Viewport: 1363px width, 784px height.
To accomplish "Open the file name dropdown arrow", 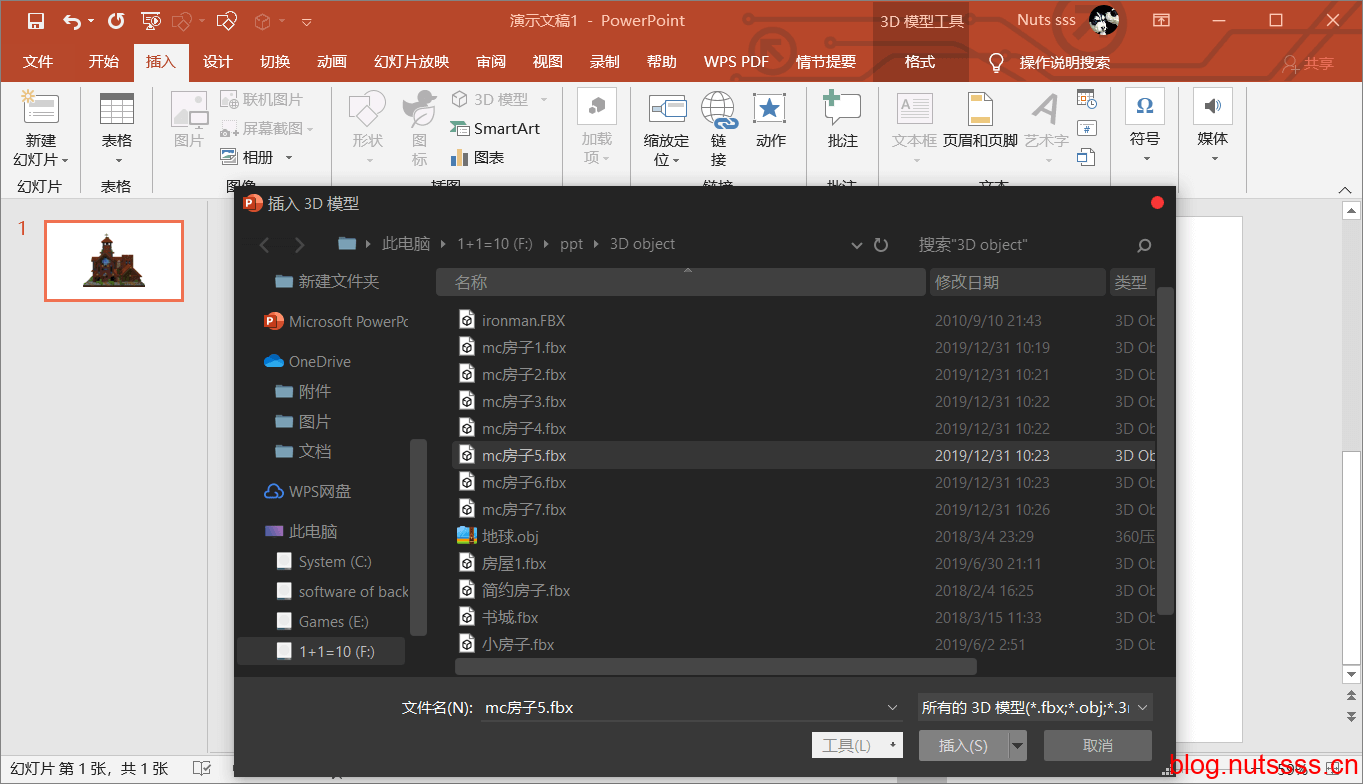I will [x=893, y=708].
